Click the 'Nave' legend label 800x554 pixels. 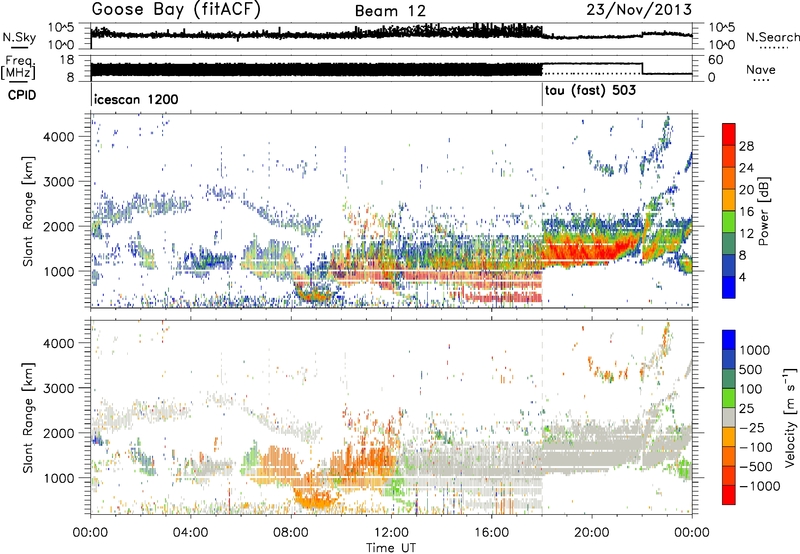click(x=761, y=70)
